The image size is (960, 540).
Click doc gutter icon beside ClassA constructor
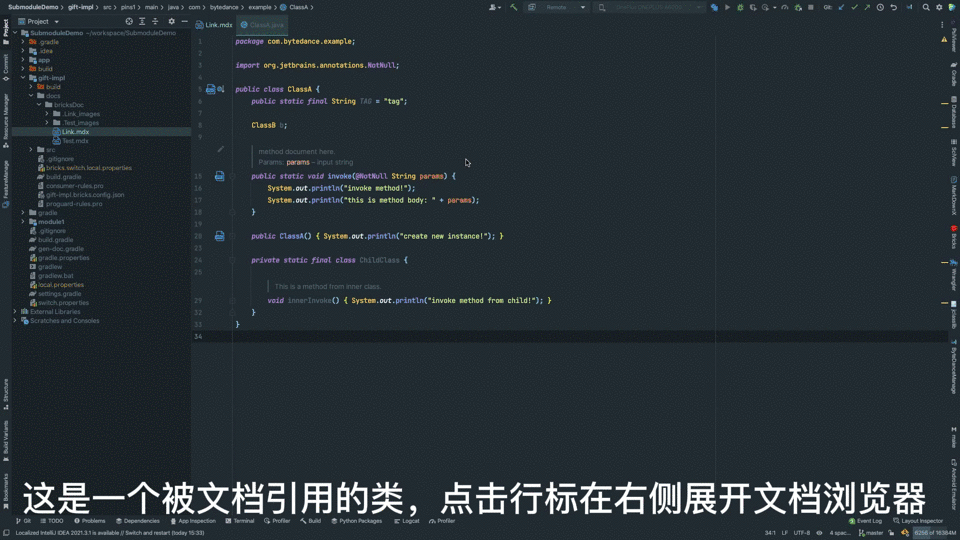coord(219,236)
